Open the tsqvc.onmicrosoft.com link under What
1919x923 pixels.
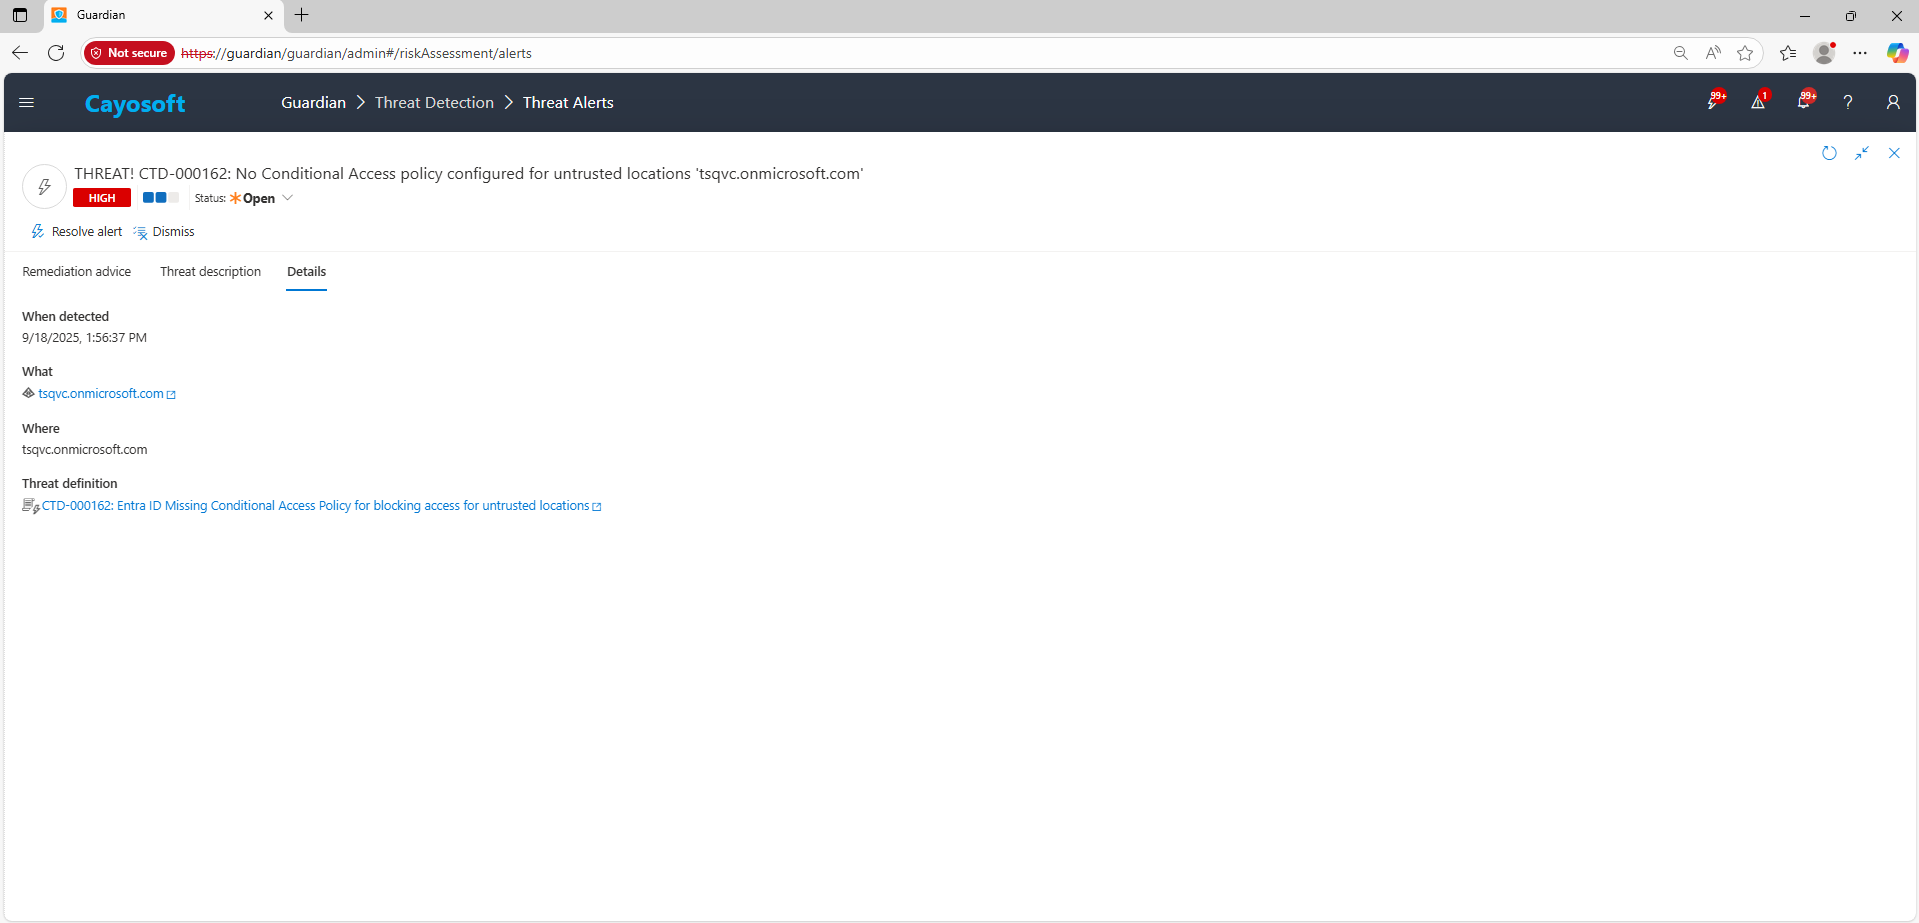(101, 394)
